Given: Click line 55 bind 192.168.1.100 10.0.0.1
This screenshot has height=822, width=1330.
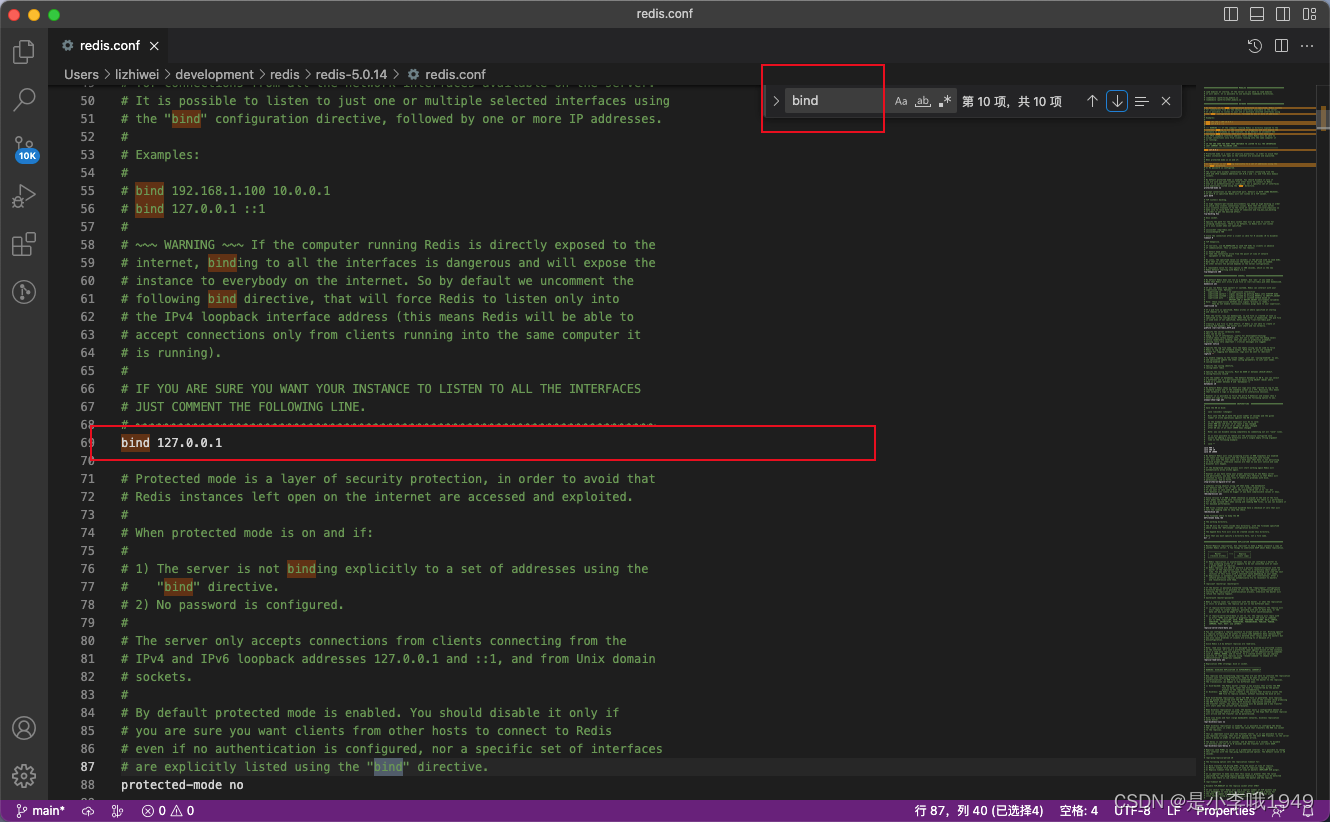Looking at the screenshot, I should click(x=232, y=190).
